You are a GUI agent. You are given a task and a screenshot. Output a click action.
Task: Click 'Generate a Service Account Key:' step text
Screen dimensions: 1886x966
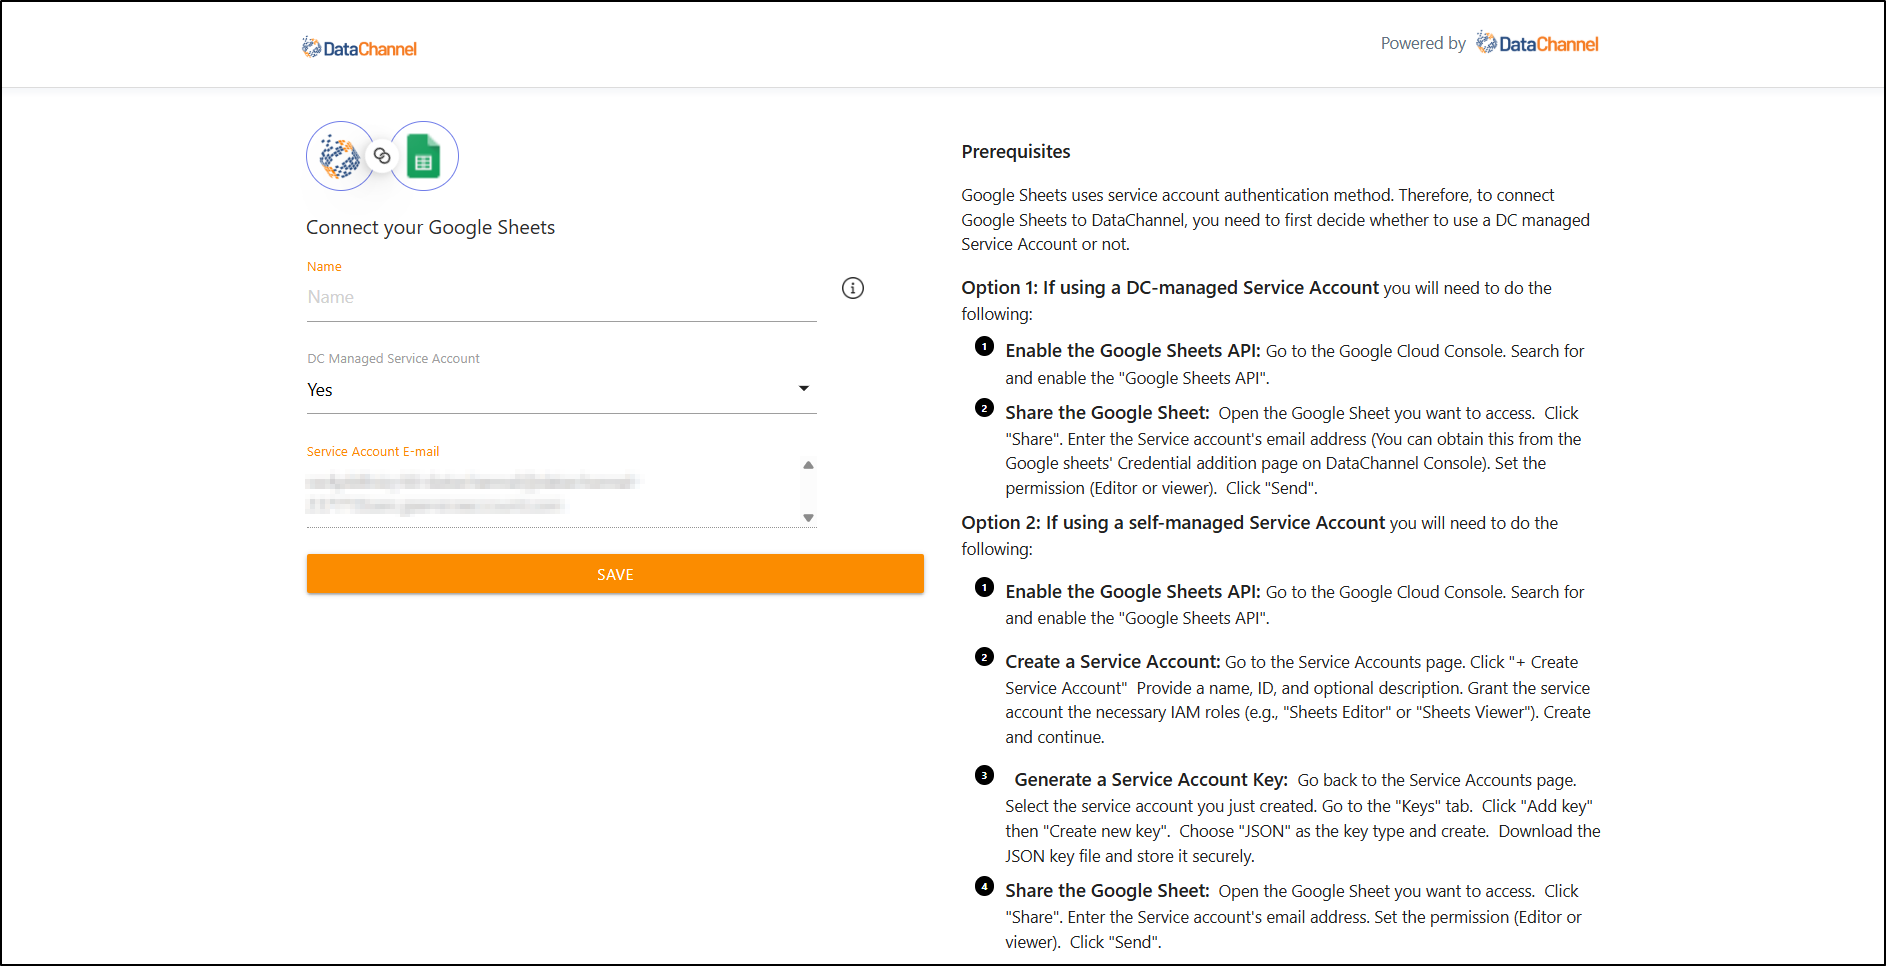point(1151,780)
